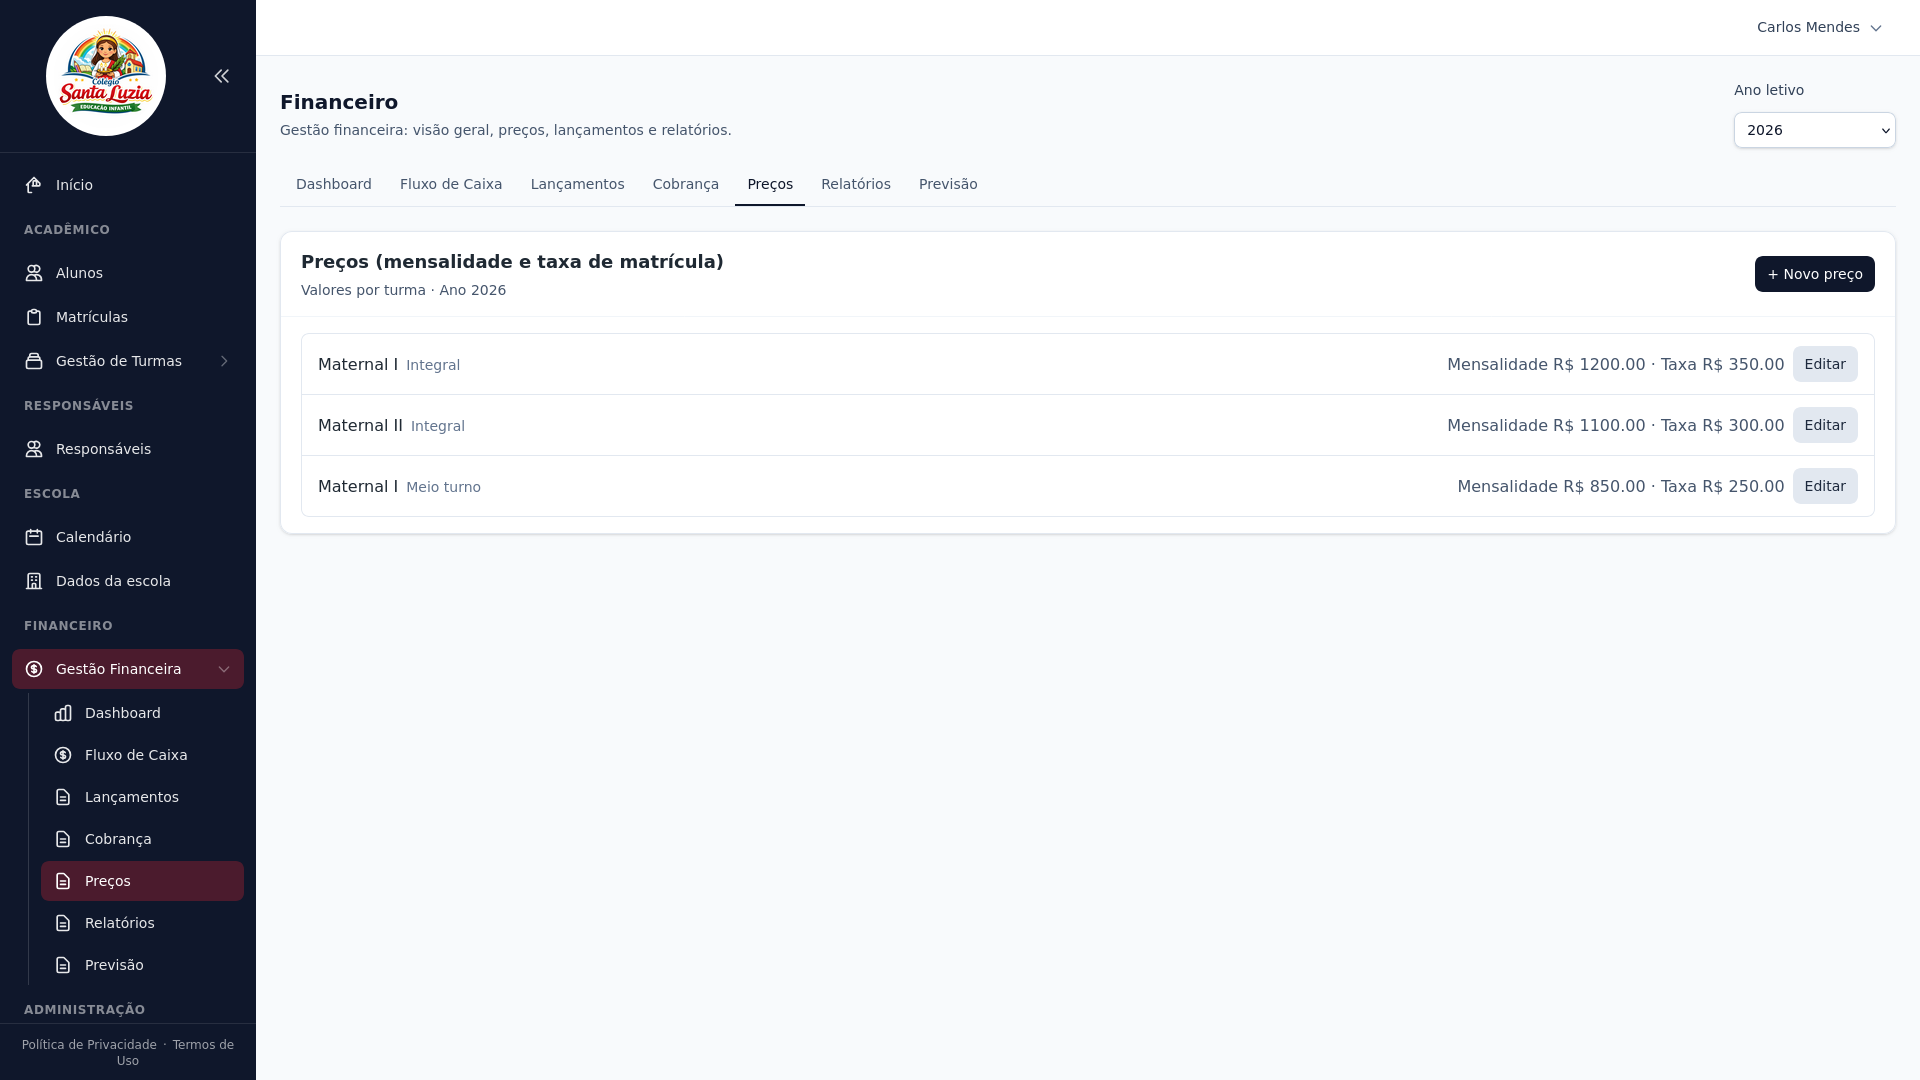Viewport: 1920px width, 1080px height.
Task: Open the Ano letivo 2026 dropdown
Action: [1814, 130]
